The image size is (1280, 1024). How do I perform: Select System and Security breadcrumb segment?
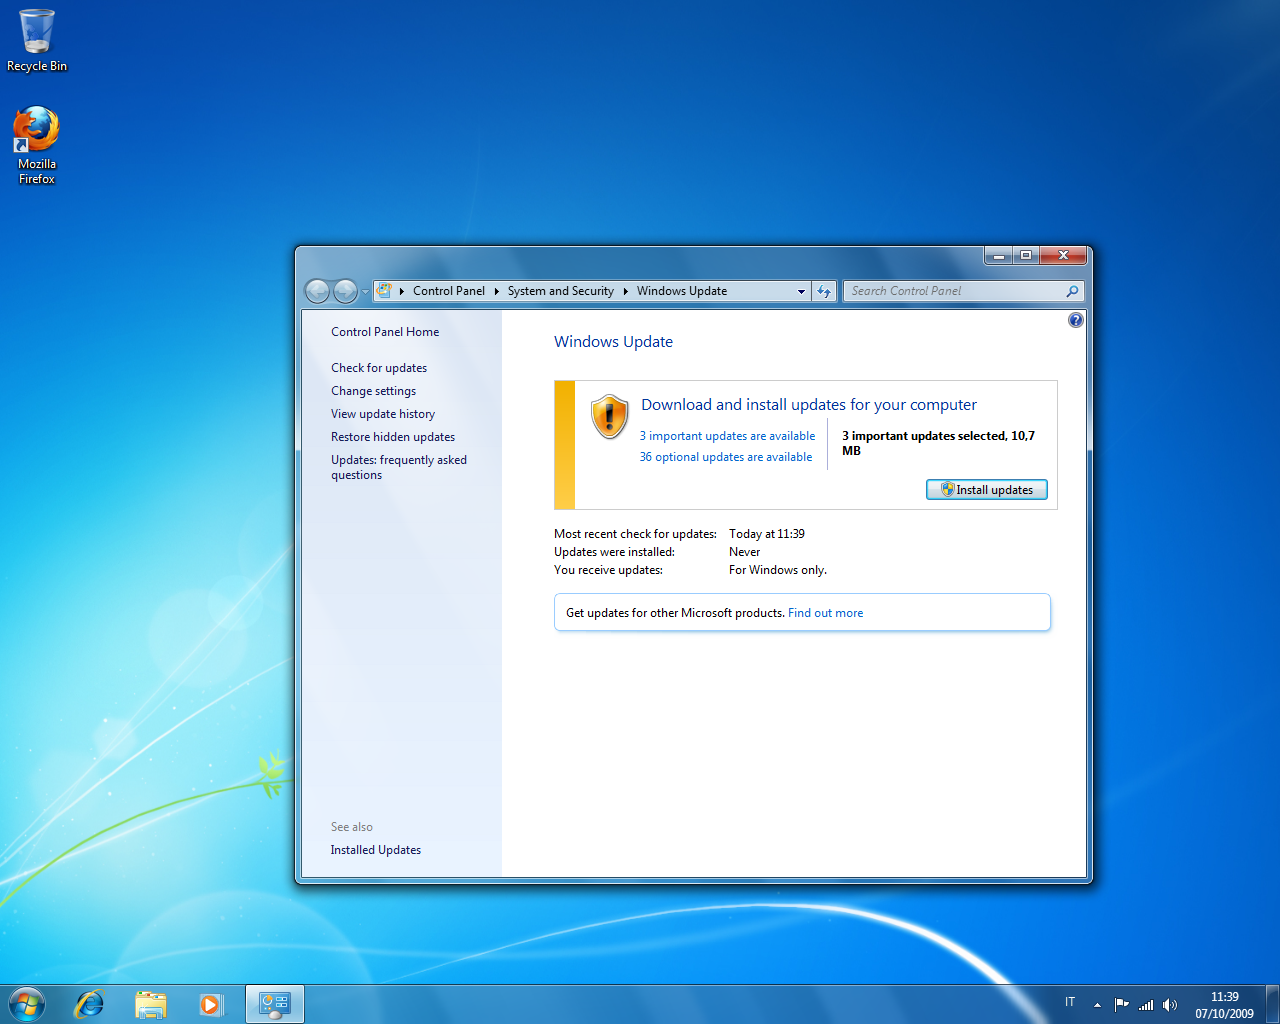coord(560,291)
